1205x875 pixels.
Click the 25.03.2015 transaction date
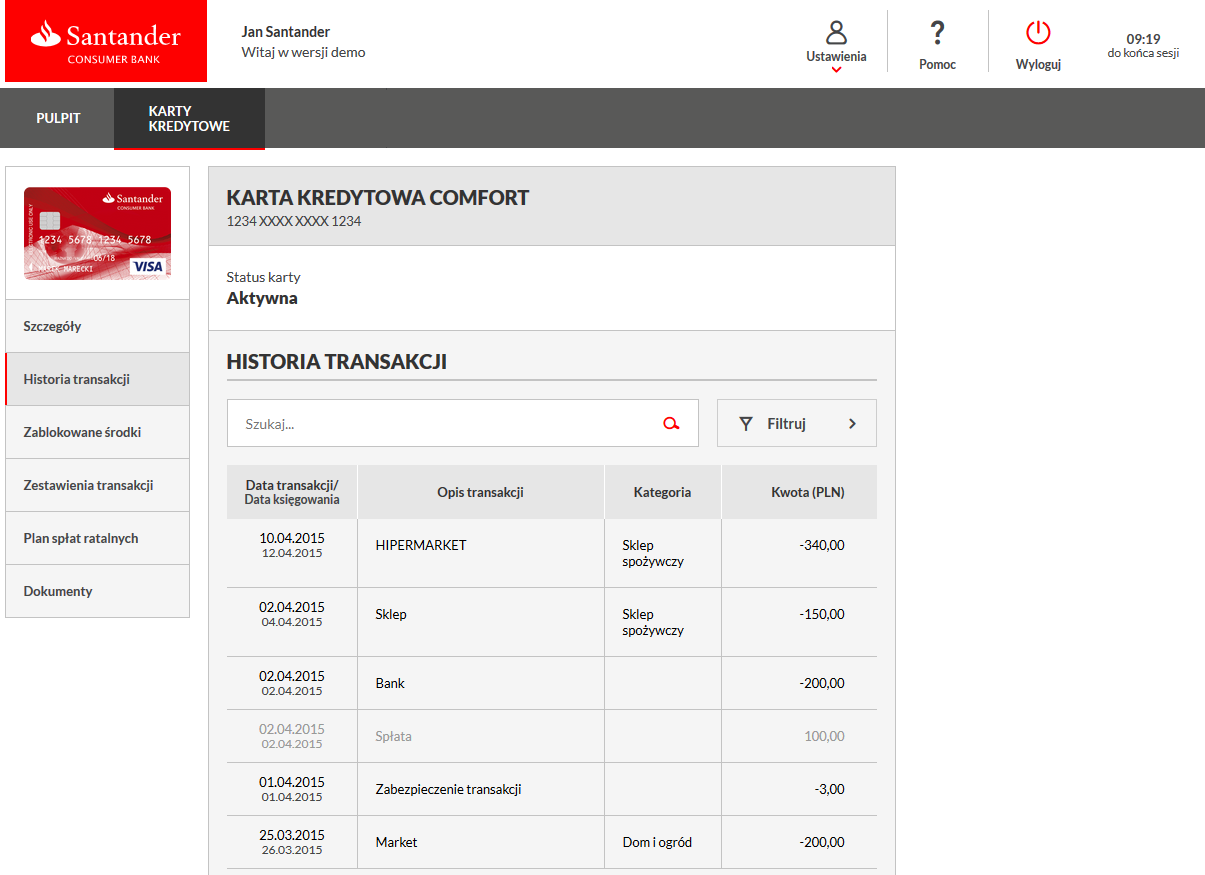(x=292, y=834)
